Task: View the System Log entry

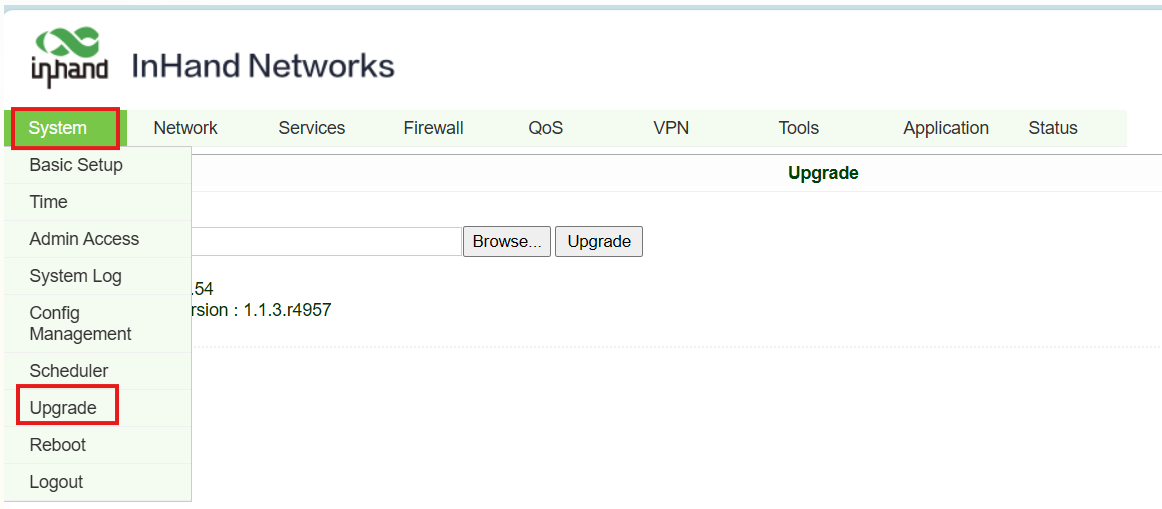Action: tap(75, 276)
